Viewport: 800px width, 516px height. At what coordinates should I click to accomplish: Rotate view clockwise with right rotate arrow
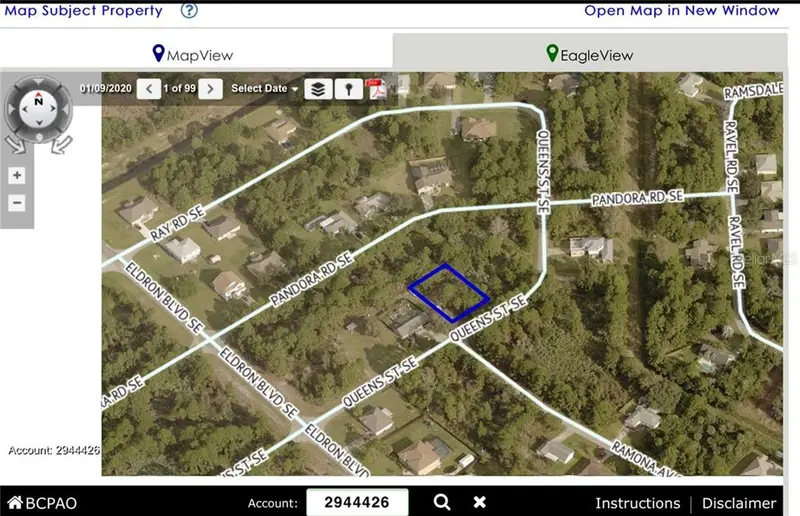pyautogui.click(x=62, y=145)
